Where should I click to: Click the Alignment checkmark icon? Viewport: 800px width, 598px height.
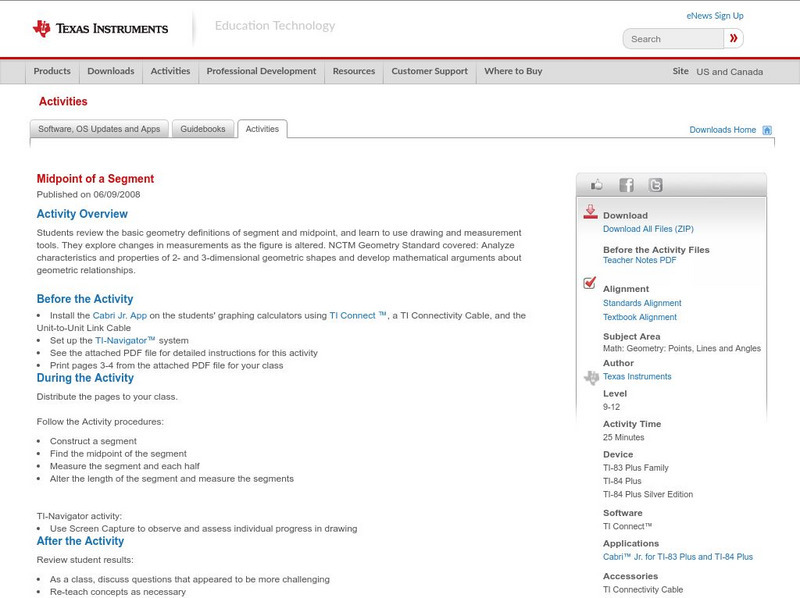click(590, 283)
